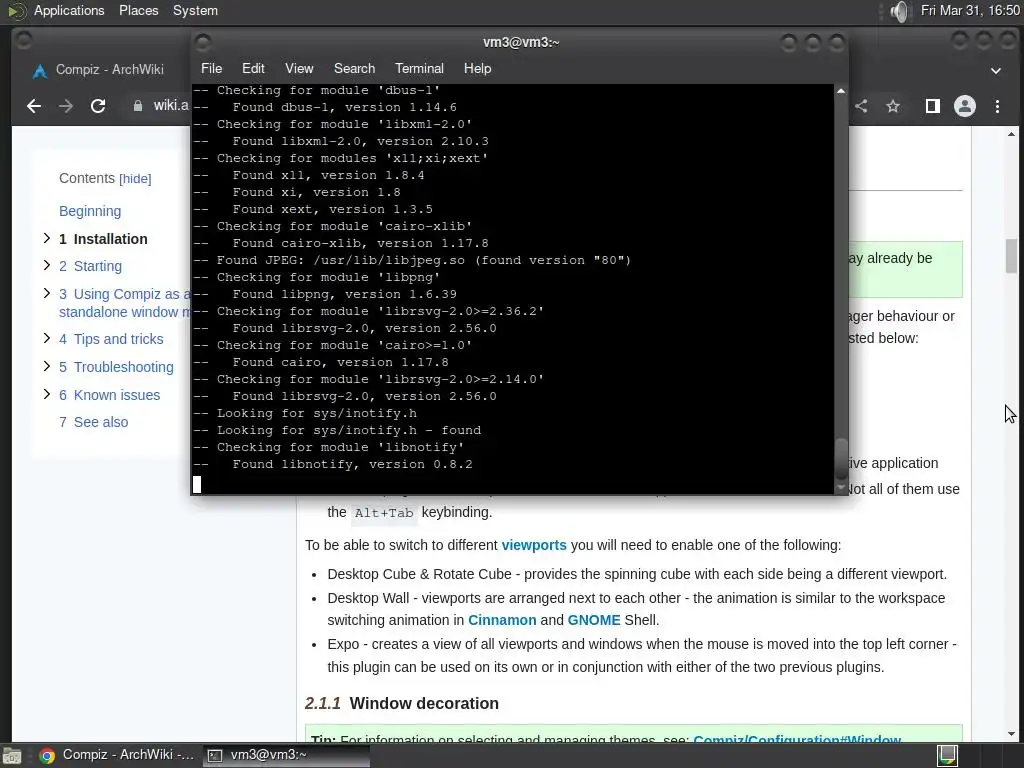Image resolution: width=1024 pixels, height=768 pixels.
Task: Open the System menu in top panel
Action: pyautogui.click(x=195, y=11)
